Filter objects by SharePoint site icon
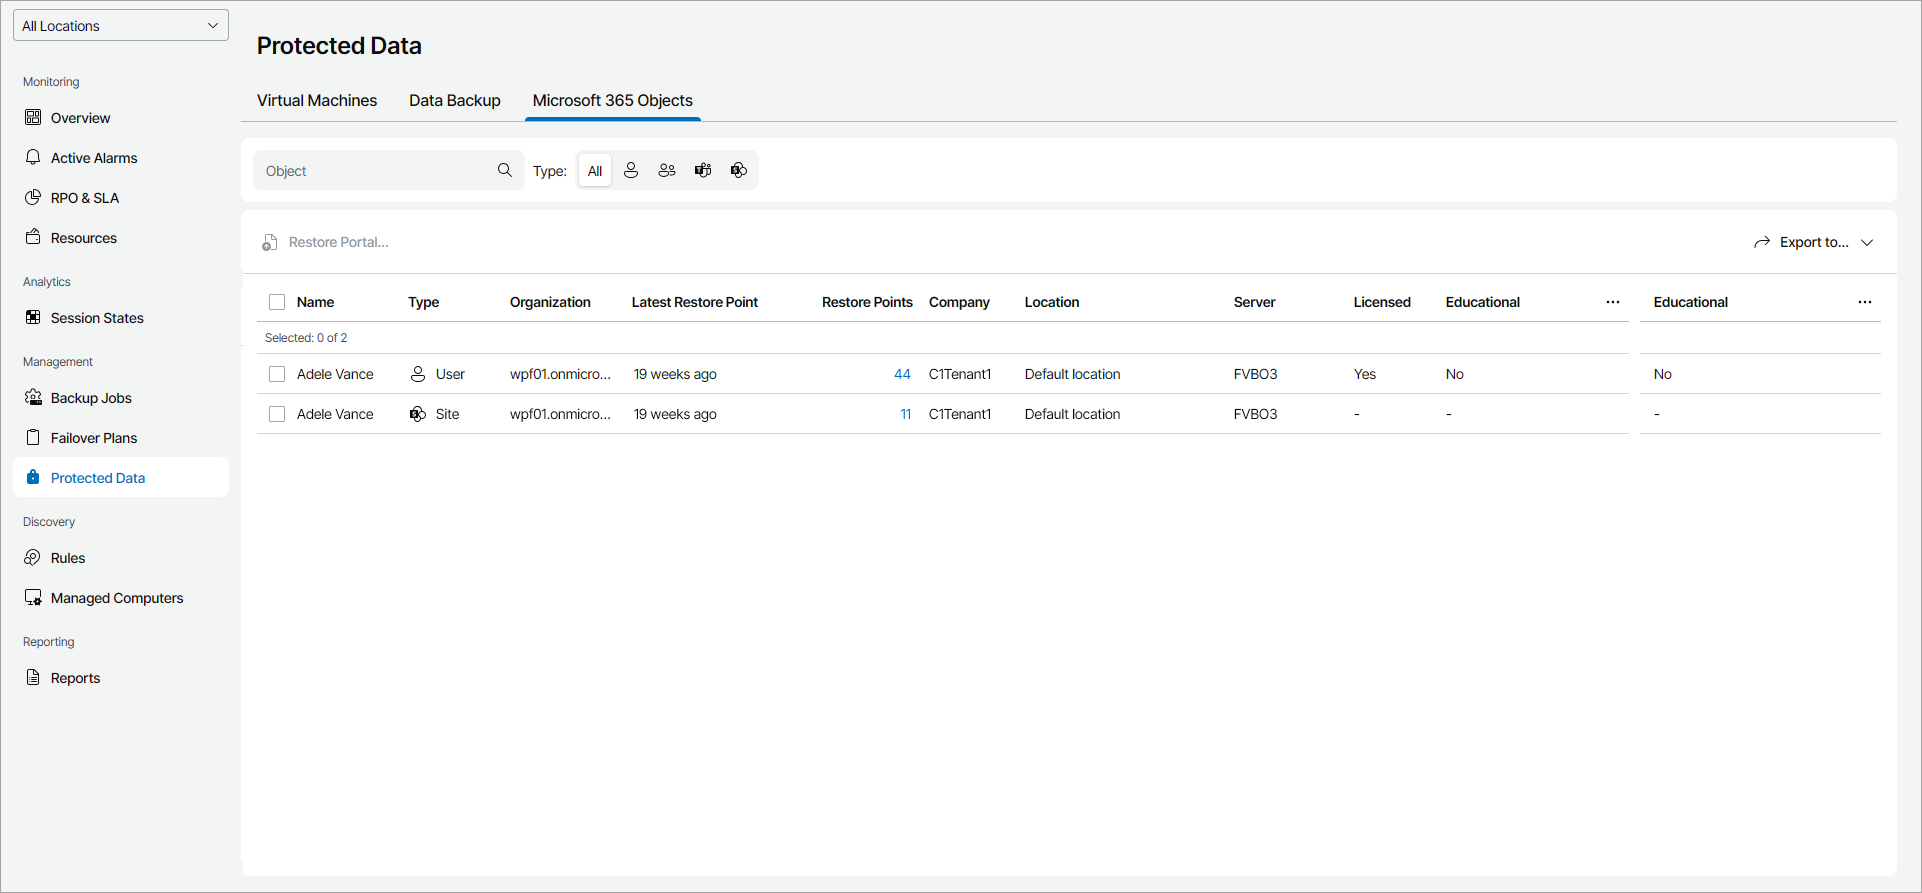 coord(739,171)
